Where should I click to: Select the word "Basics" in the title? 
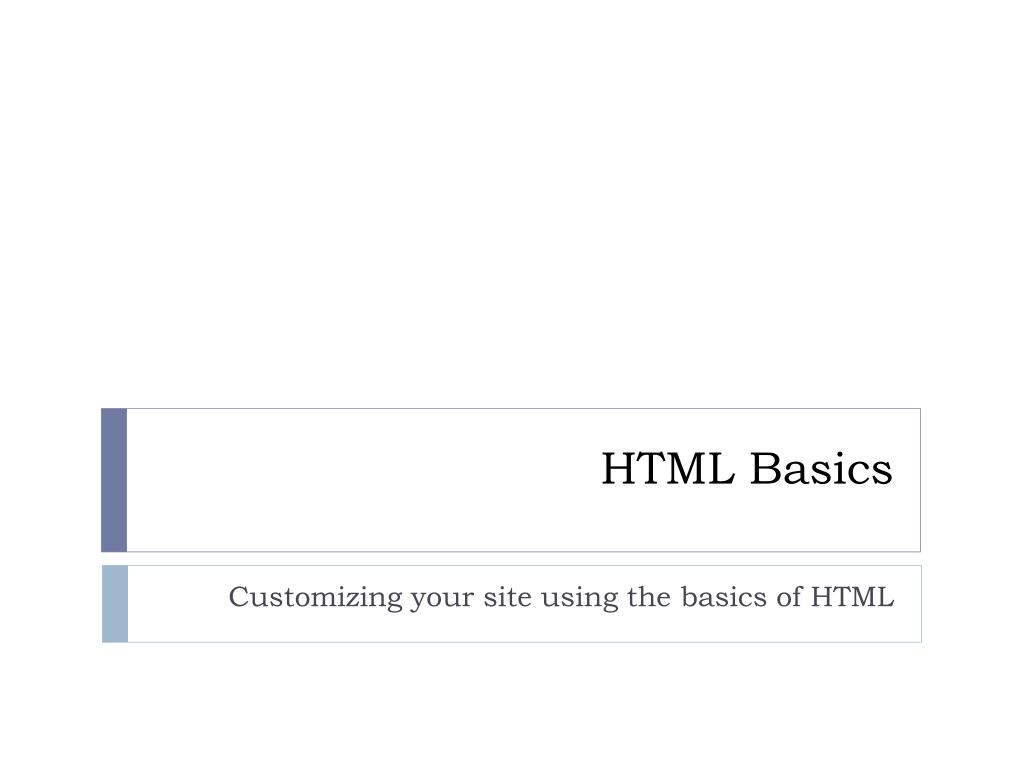point(821,468)
